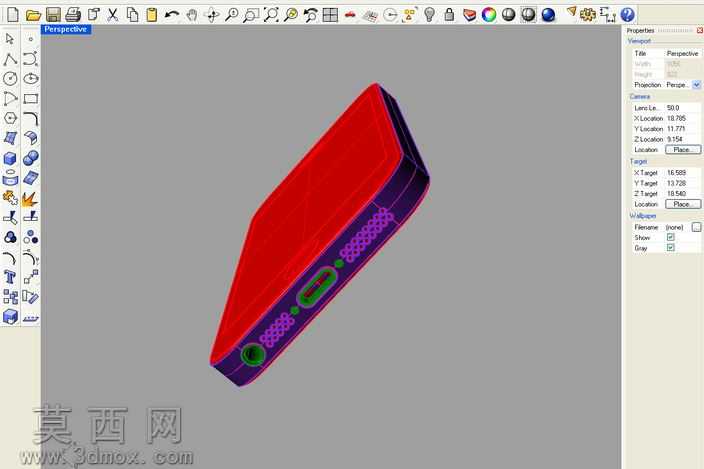Edit the Lens Length value 50.0
This screenshot has height=469, width=704.
(x=682, y=108)
